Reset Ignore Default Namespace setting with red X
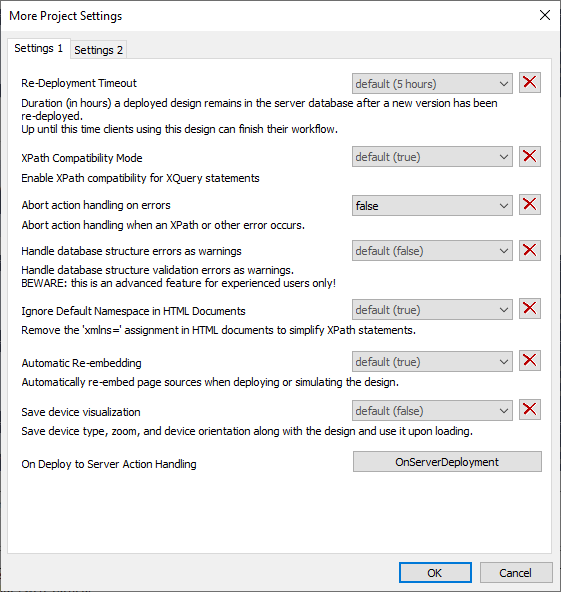The height and width of the screenshot is (592, 561). tap(530, 309)
